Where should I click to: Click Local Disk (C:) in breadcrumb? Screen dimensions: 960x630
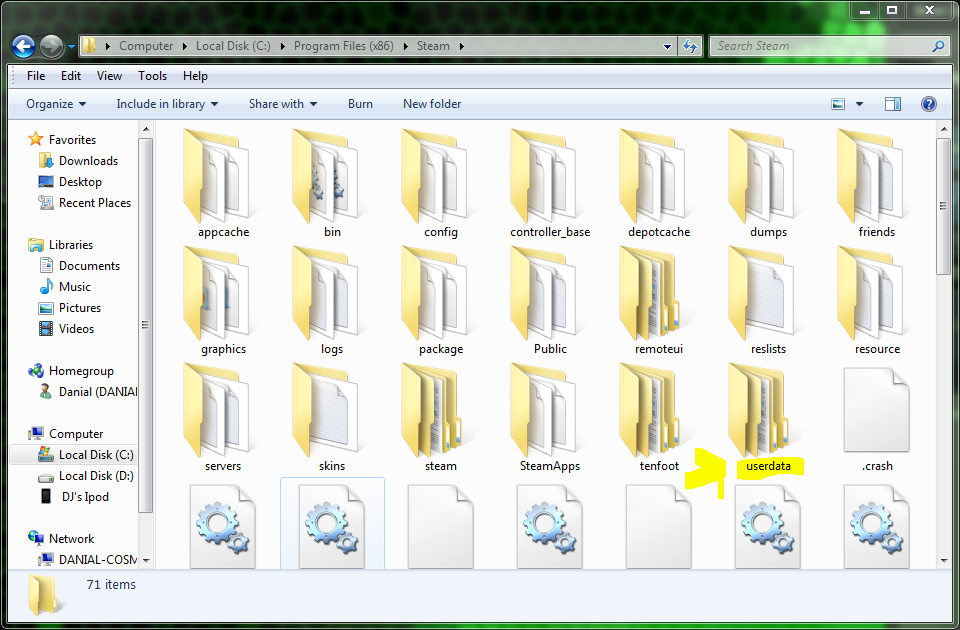pos(233,46)
